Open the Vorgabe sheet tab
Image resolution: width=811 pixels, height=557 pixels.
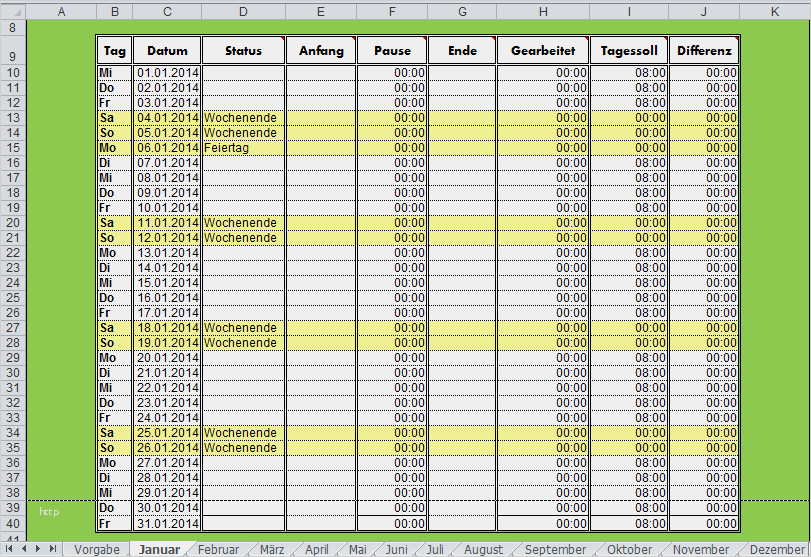96,549
